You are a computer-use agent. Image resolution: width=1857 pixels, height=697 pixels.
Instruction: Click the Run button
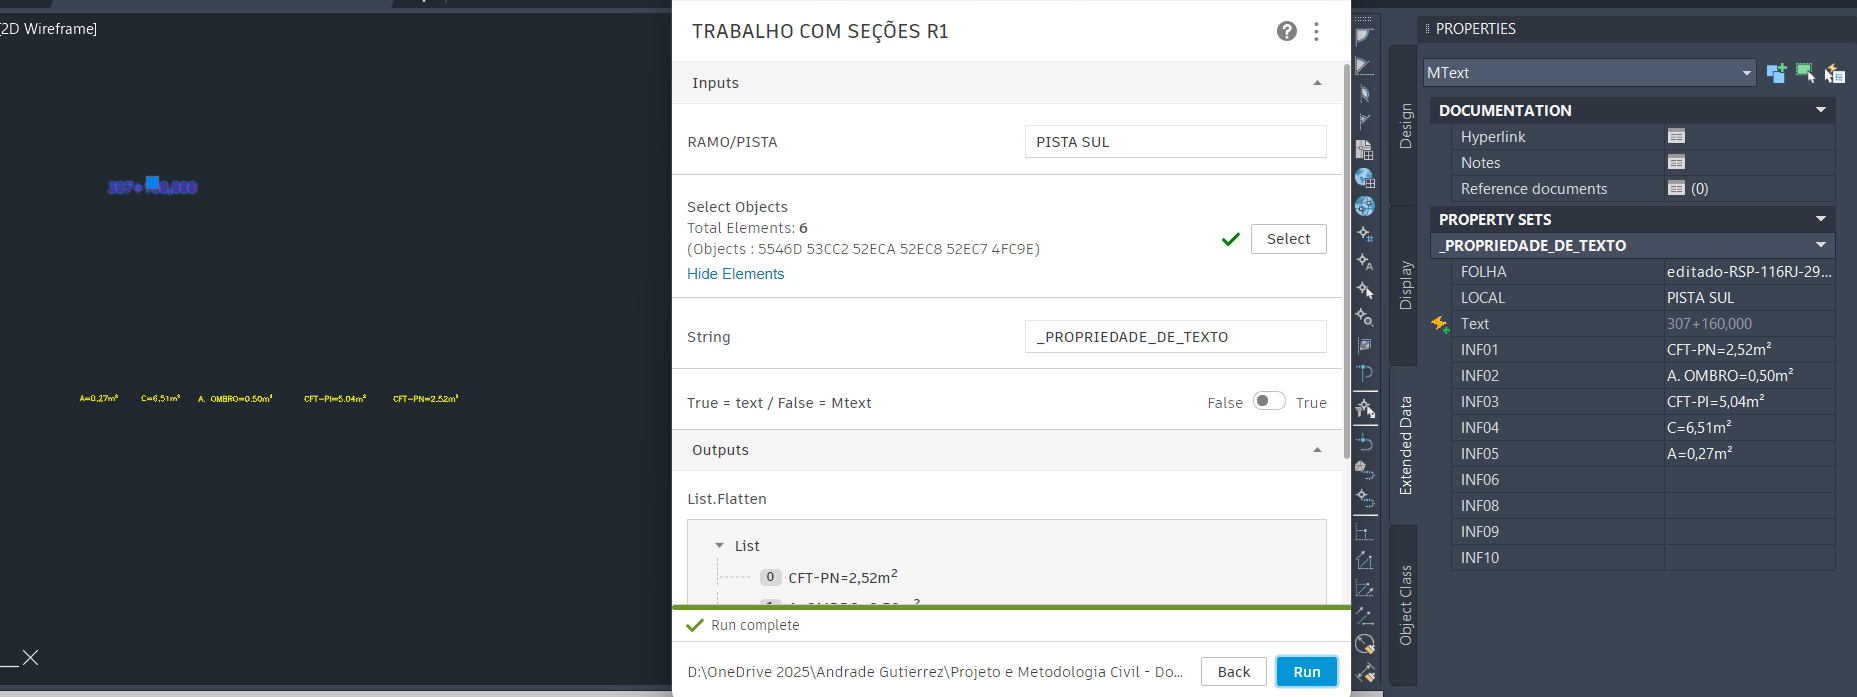1306,672
